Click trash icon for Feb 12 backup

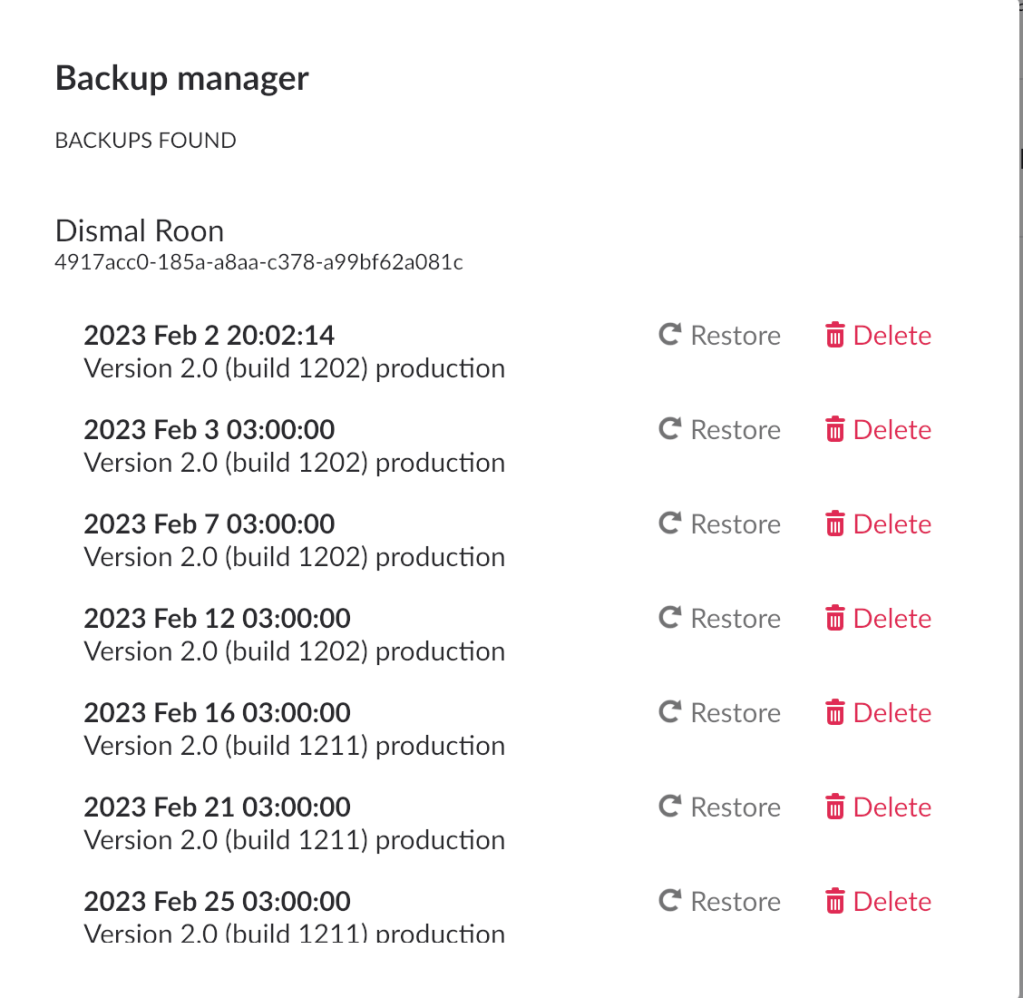pos(835,618)
